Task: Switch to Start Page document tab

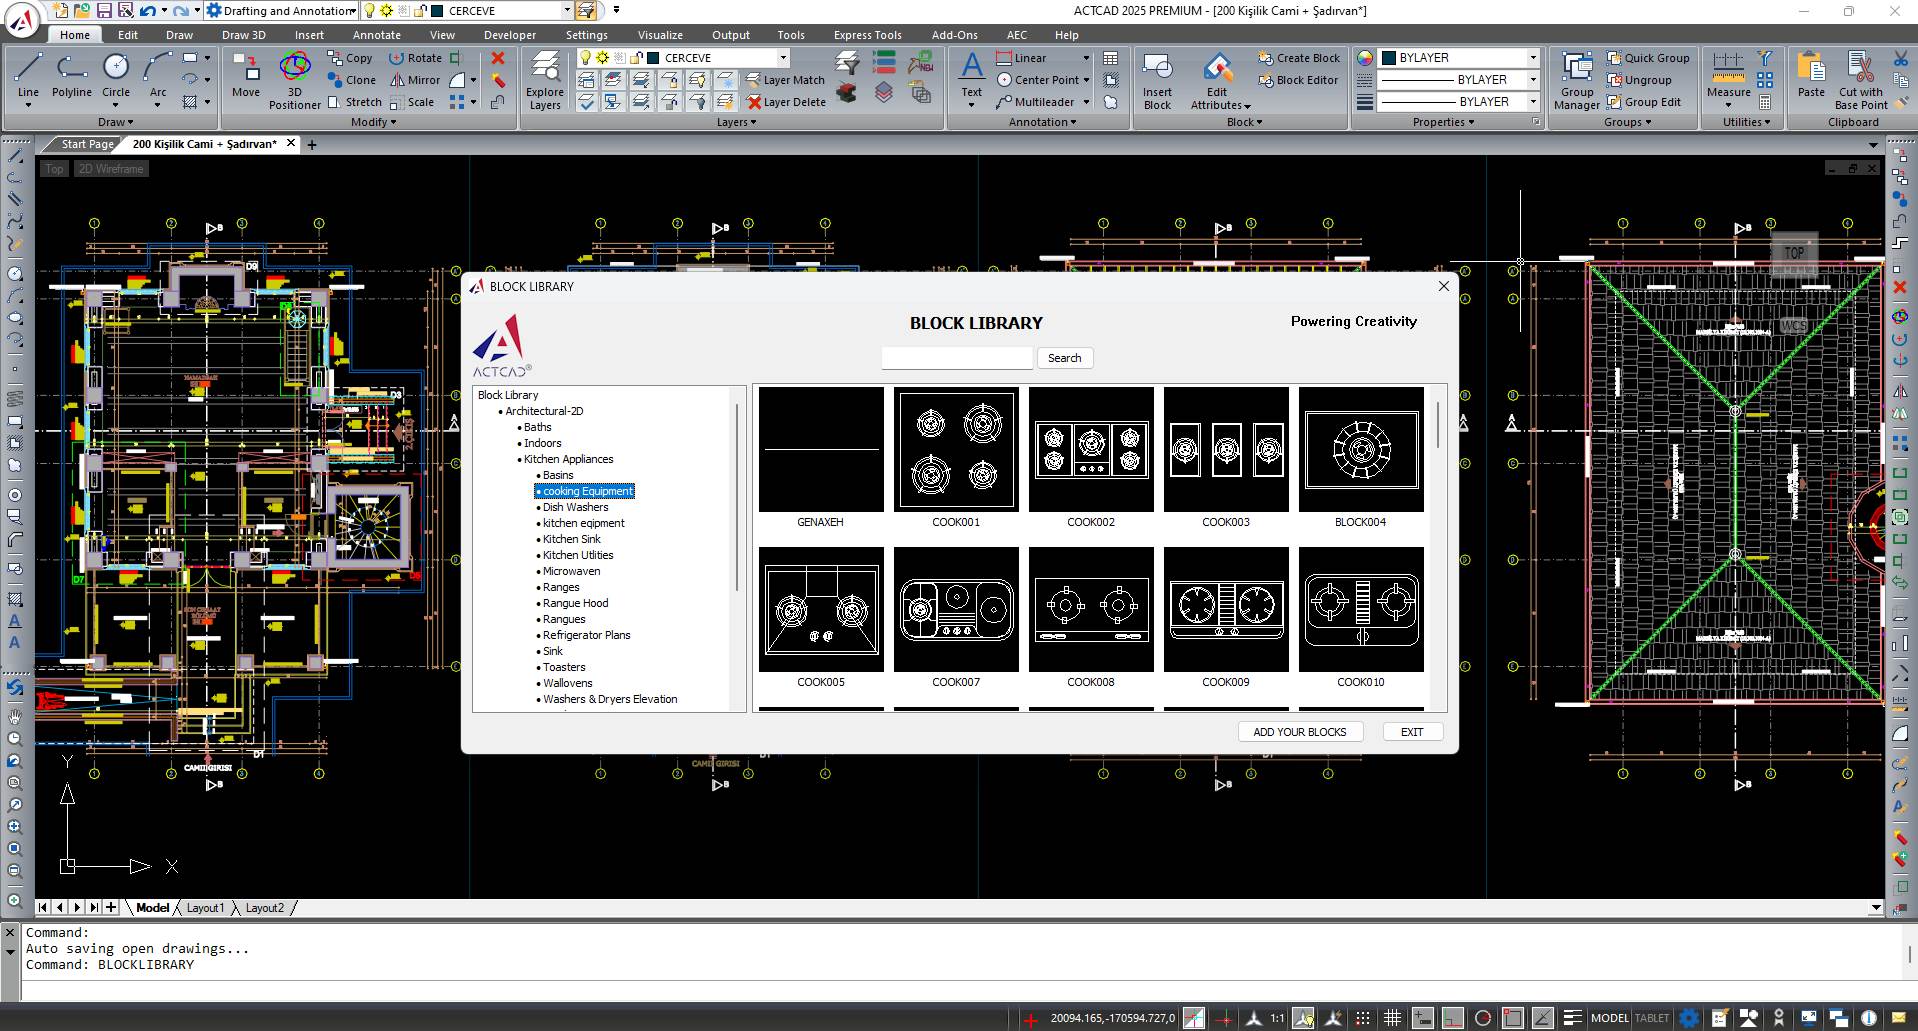Action: point(87,144)
